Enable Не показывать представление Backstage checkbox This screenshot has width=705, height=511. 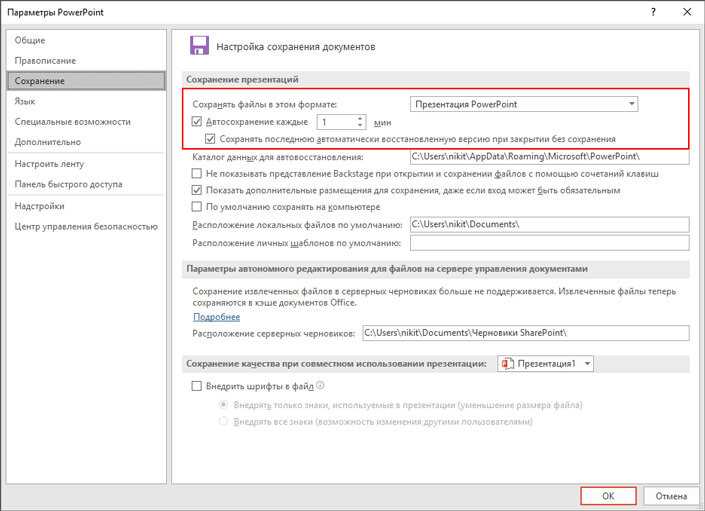[x=196, y=173]
